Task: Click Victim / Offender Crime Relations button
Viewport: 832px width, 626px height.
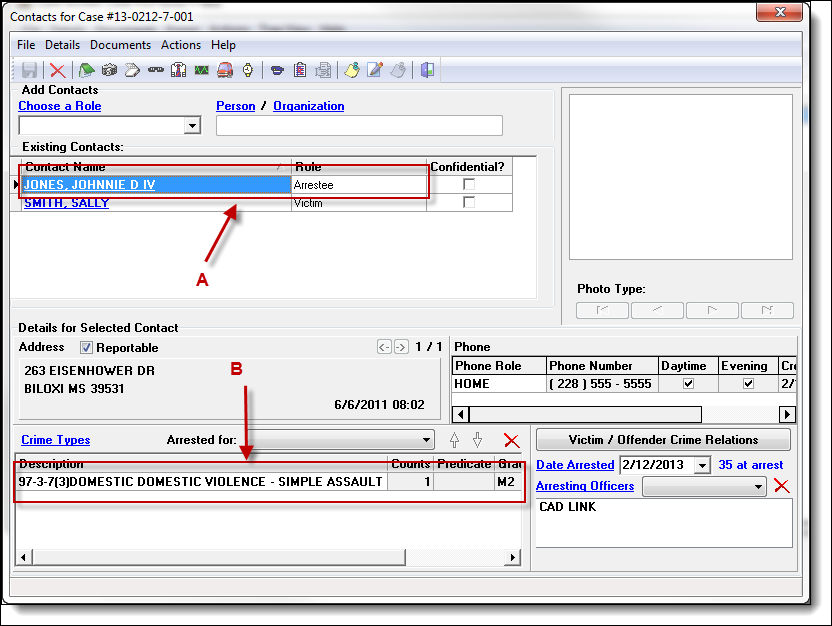Action: point(663,440)
